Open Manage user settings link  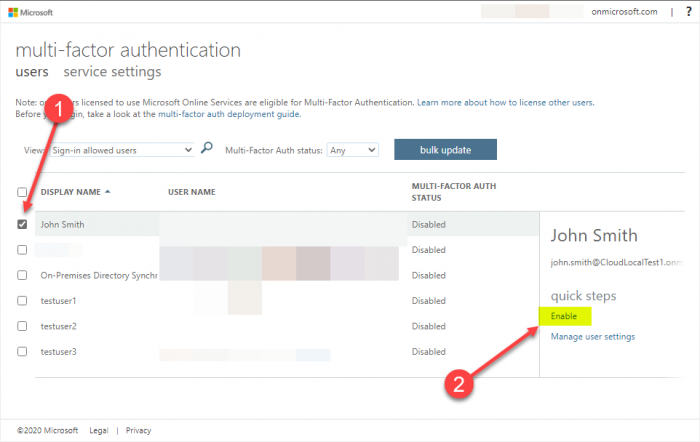tap(592, 337)
